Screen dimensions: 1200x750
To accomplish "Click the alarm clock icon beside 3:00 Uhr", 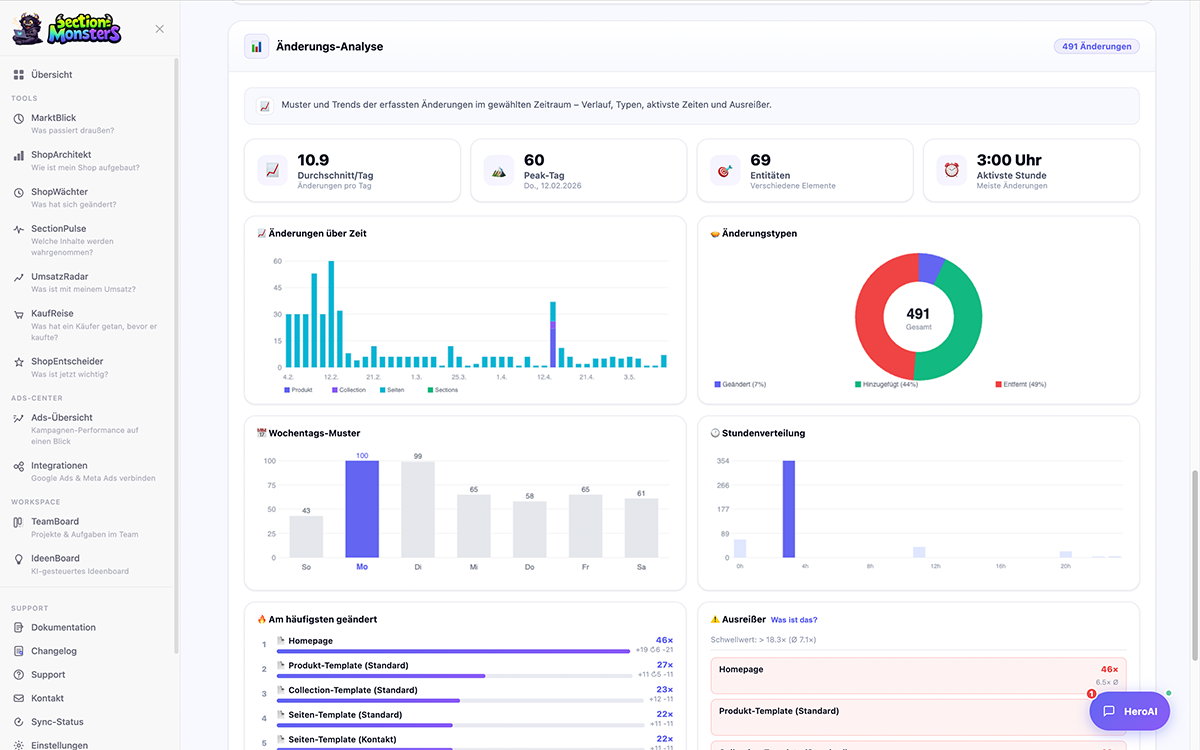I will [950, 171].
